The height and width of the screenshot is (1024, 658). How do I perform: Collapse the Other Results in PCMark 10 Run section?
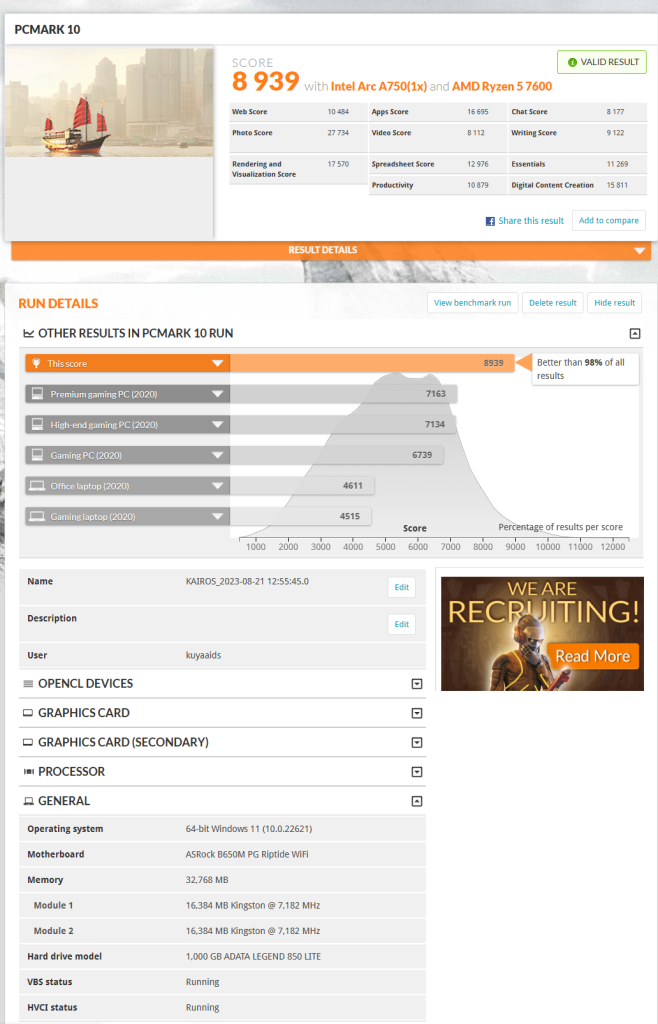click(634, 334)
